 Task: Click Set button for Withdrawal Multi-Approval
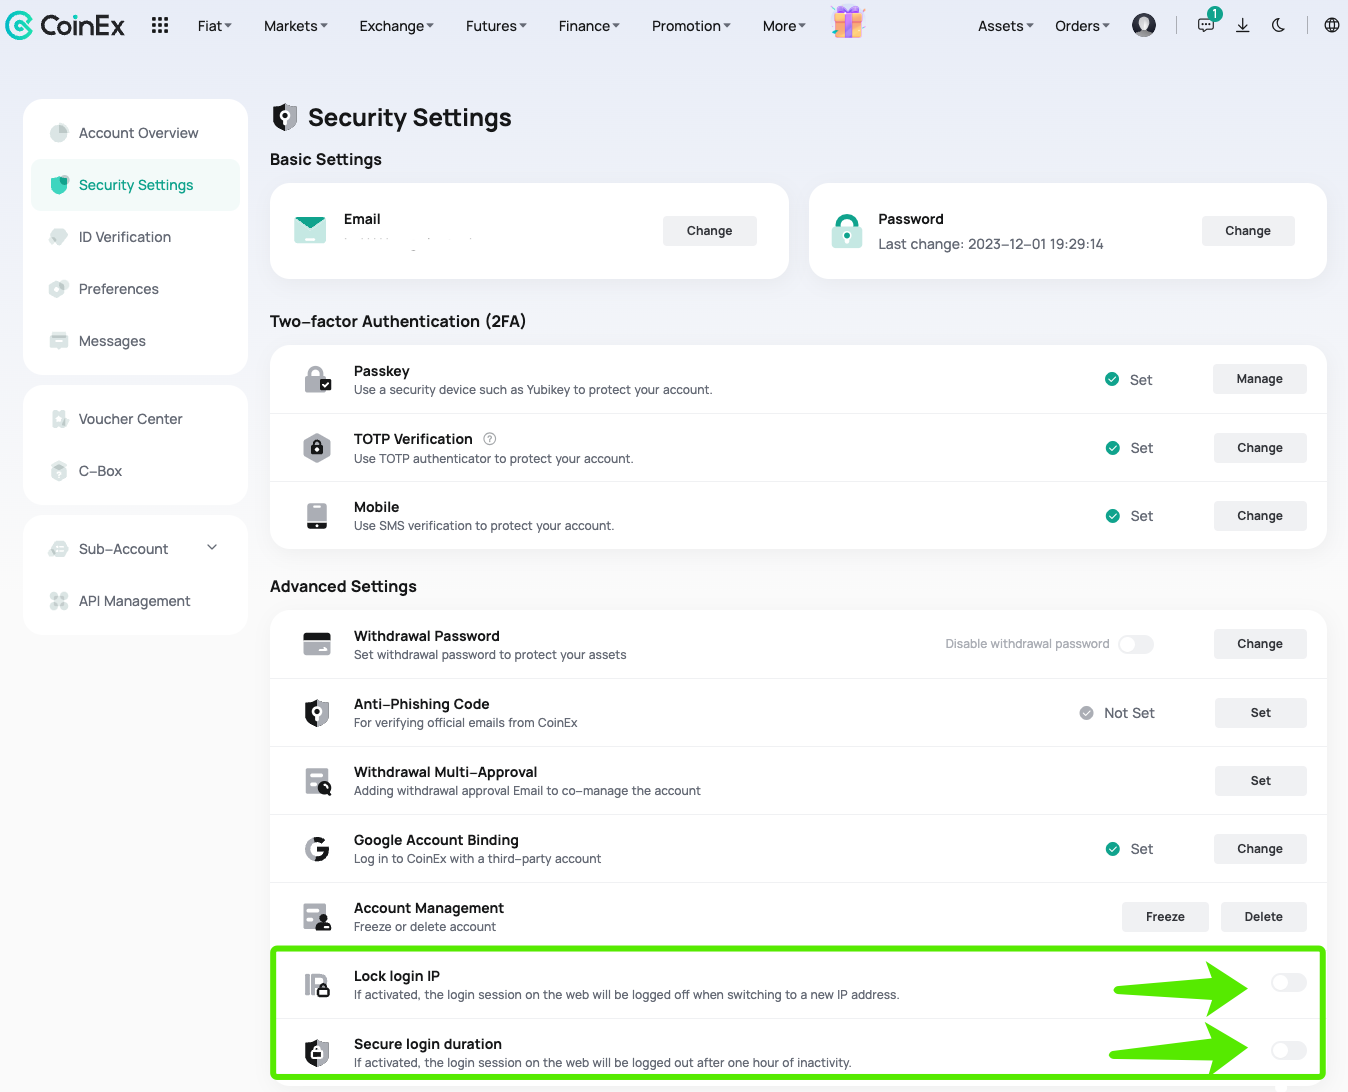click(x=1261, y=781)
